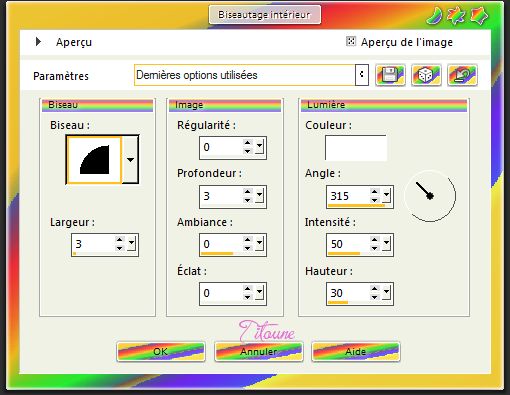Click the save preset floppy disk icon
This screenshot has height=395, width=510.
[390, 75]
